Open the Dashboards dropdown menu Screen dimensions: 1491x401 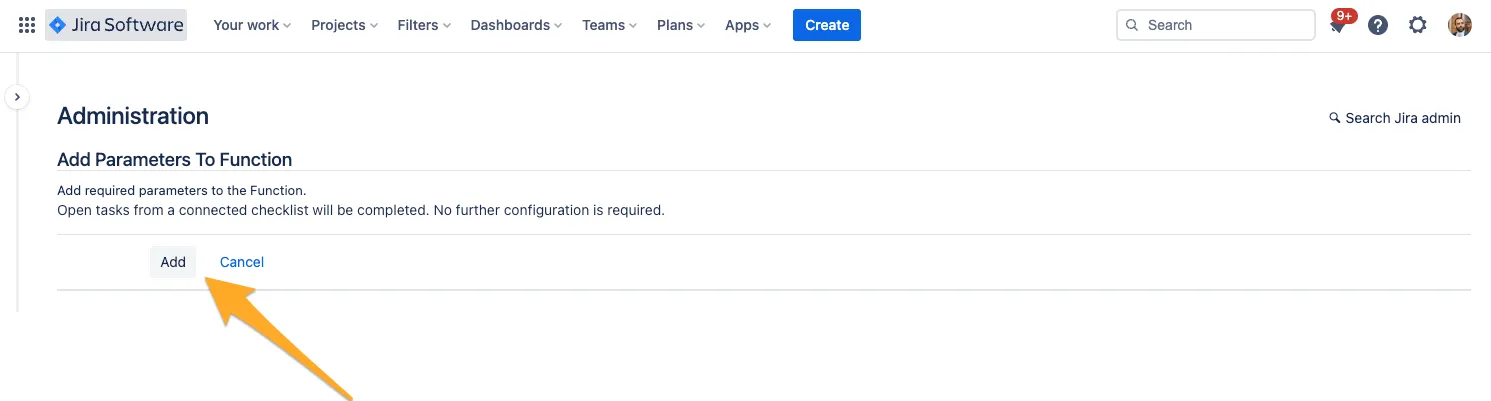[x=516, y=25]
